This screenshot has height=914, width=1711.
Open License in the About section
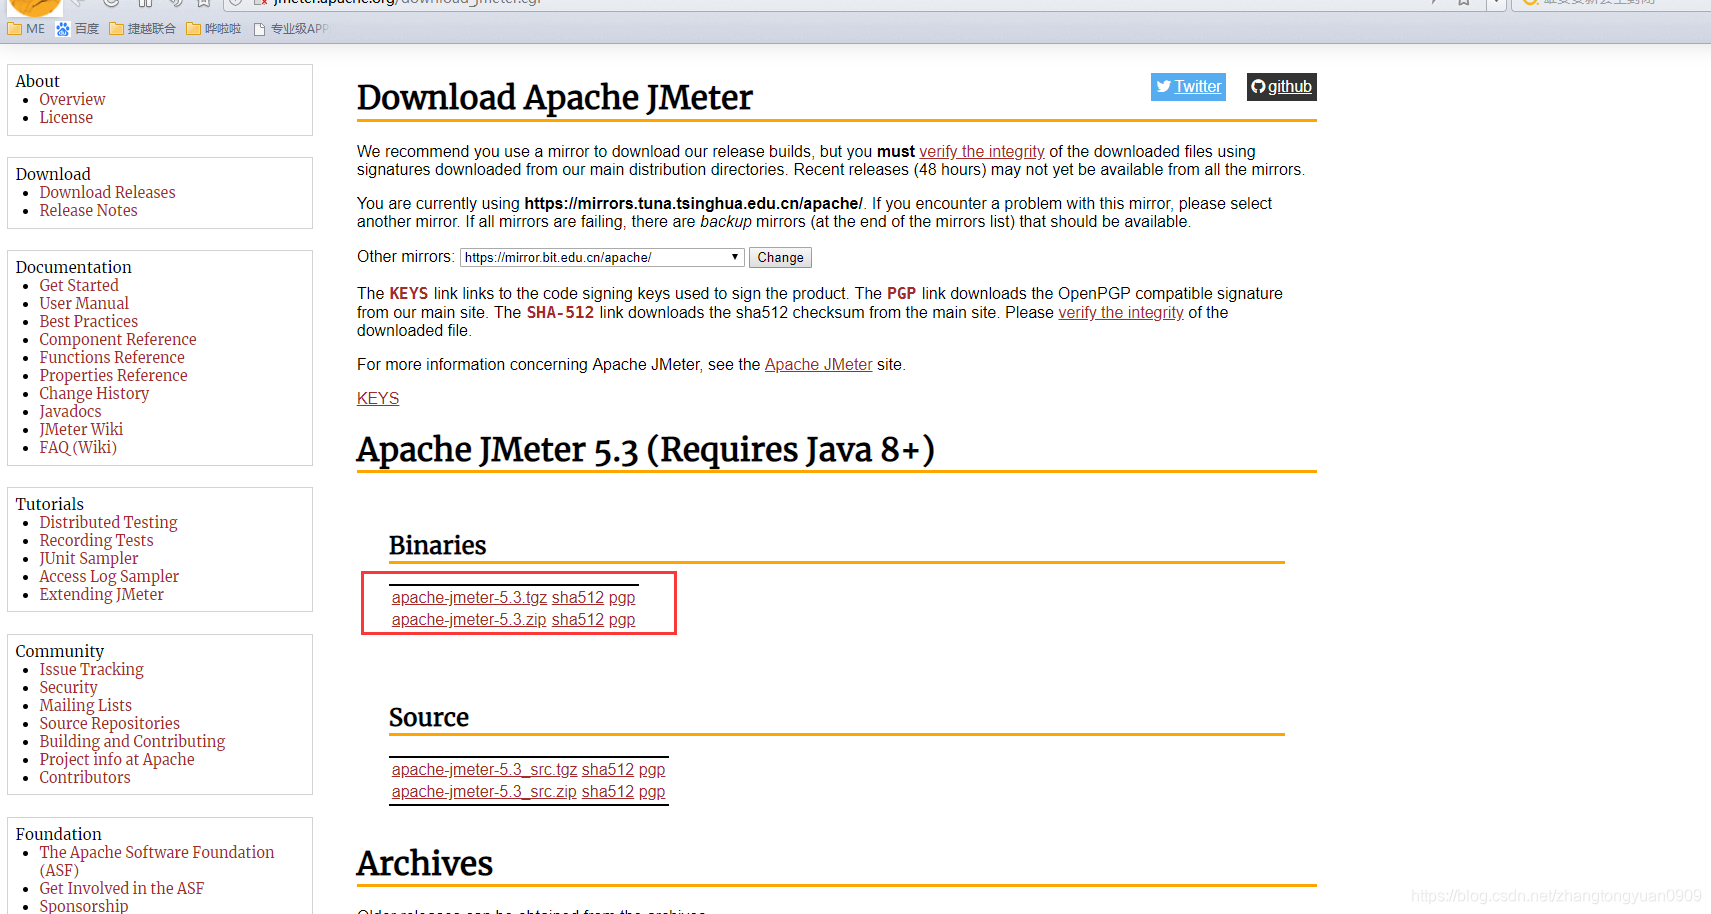point(66,118)
